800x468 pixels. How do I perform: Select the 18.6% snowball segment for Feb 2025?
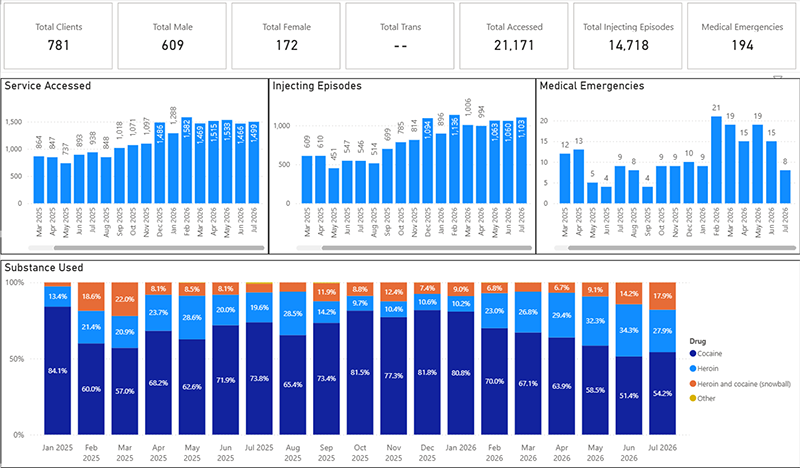(91, 297)
